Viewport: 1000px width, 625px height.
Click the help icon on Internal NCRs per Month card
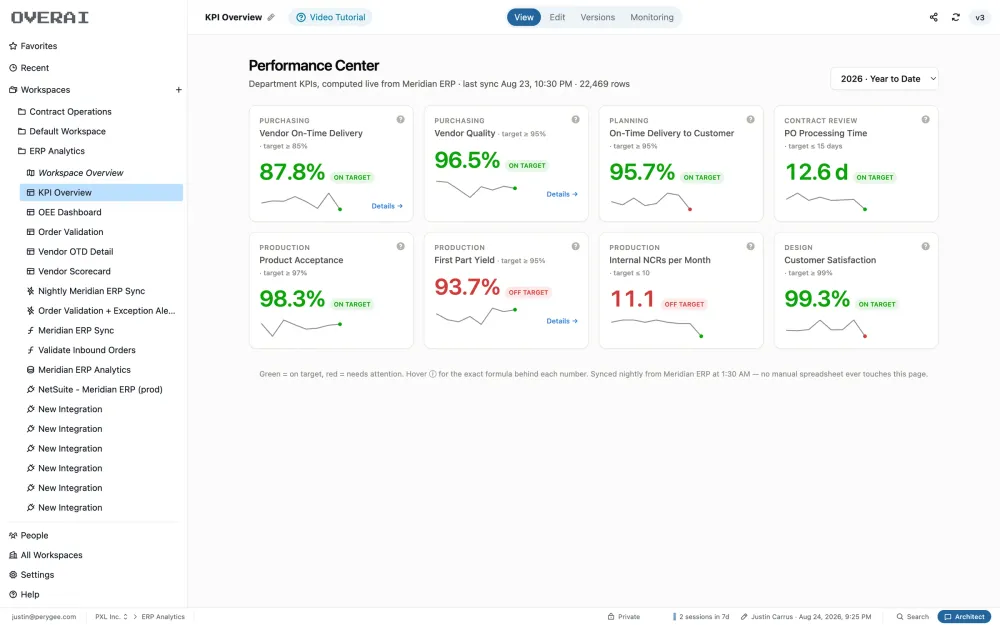click(751, 246)
